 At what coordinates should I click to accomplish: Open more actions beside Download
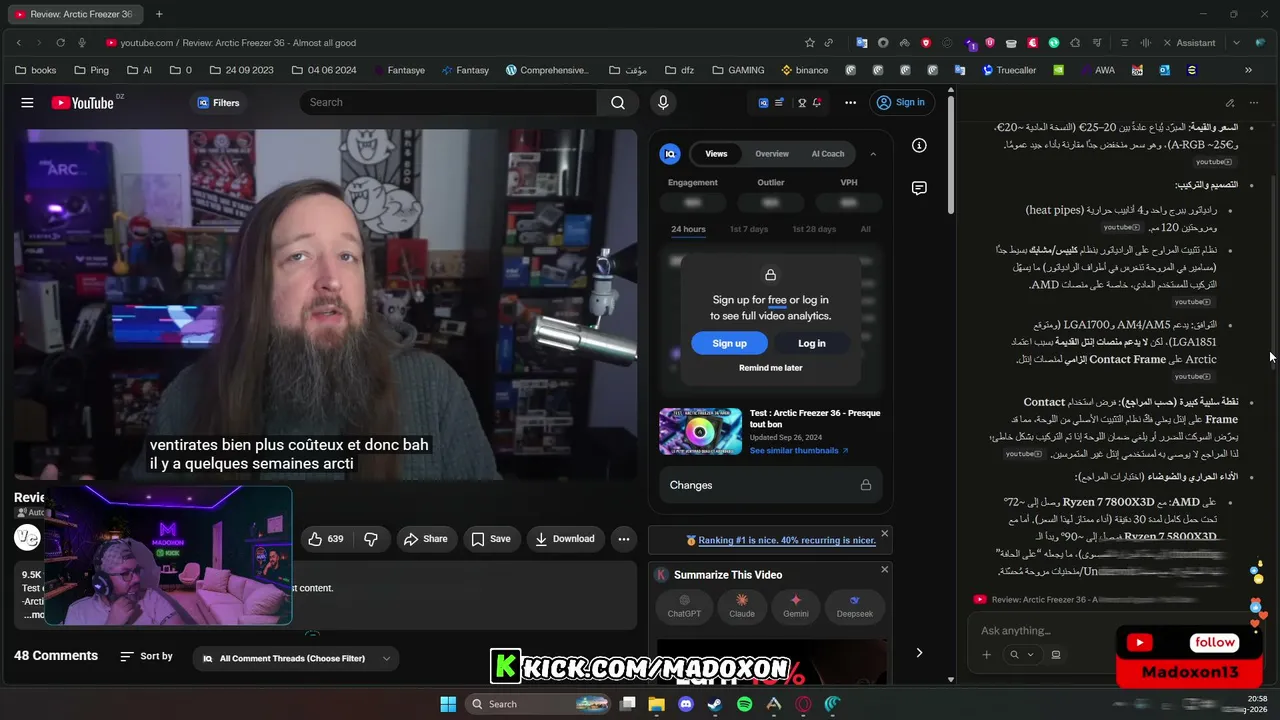click(624, 539)
